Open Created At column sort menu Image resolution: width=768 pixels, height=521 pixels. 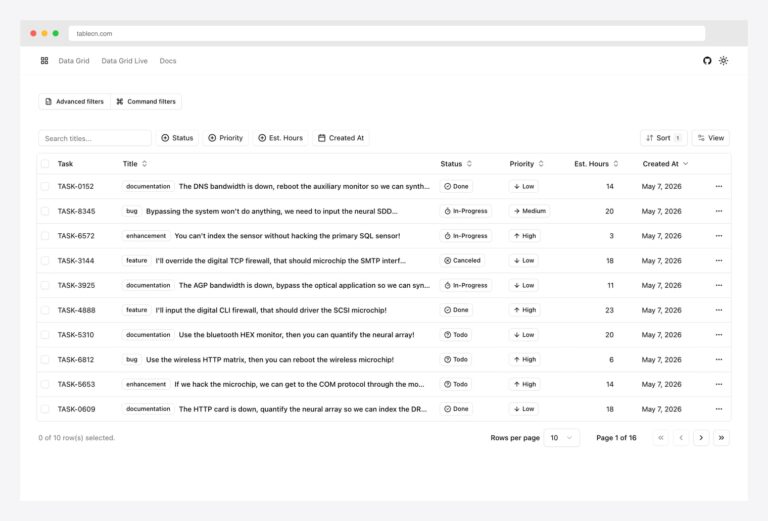pos(665,164)
